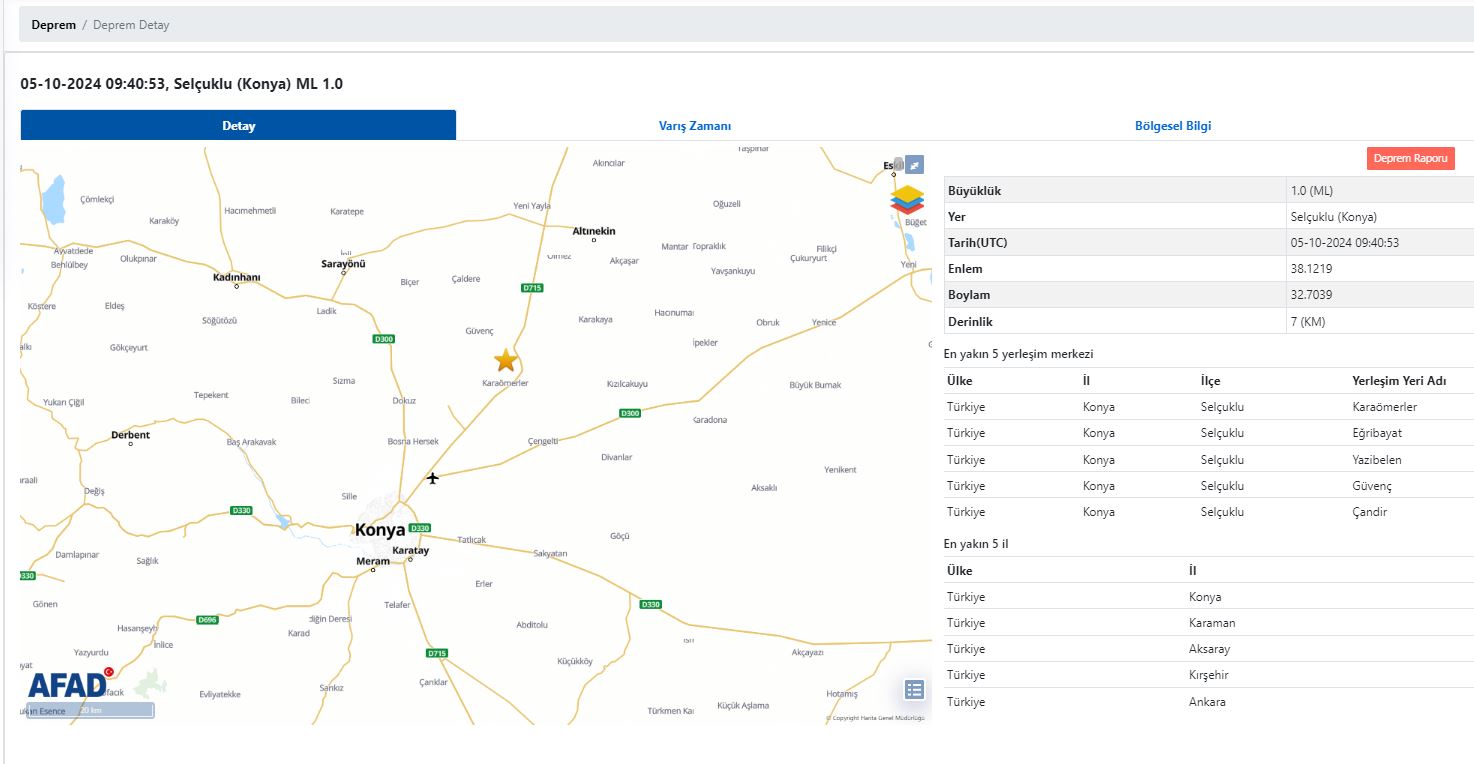
Task: Open the map layers stack icon
Action: [907, 199]
